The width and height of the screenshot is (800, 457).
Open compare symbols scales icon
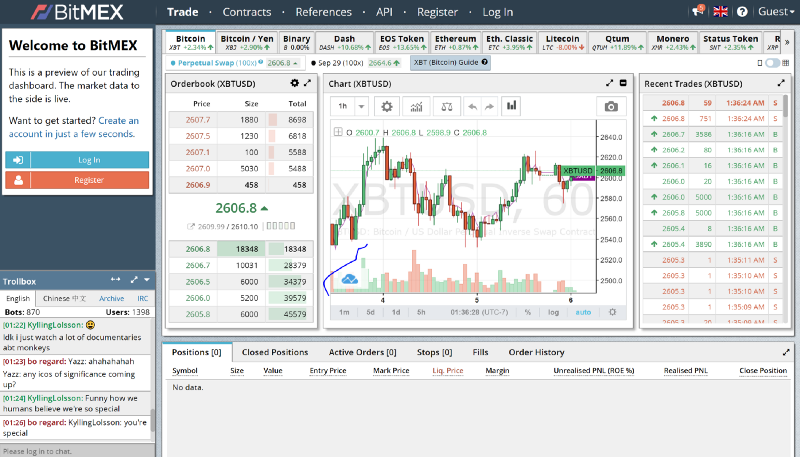click(x=447, y=106)
